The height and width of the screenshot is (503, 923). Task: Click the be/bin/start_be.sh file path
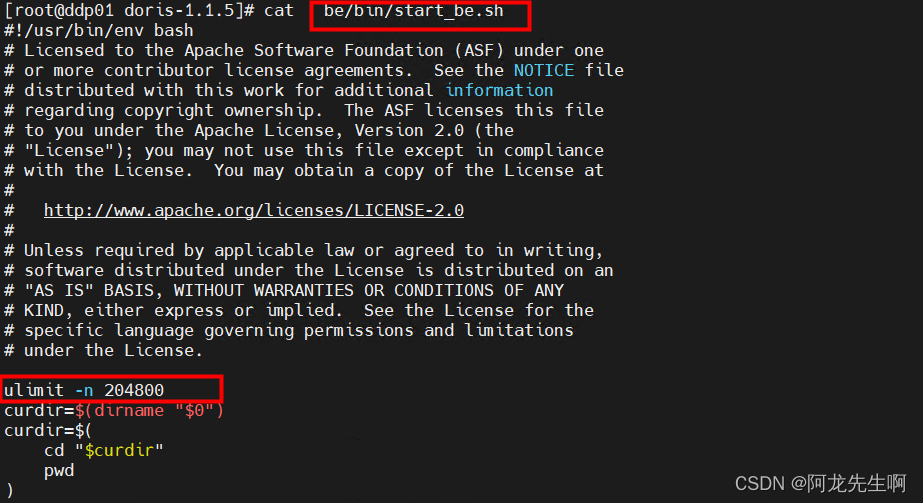tap(413, 11)
